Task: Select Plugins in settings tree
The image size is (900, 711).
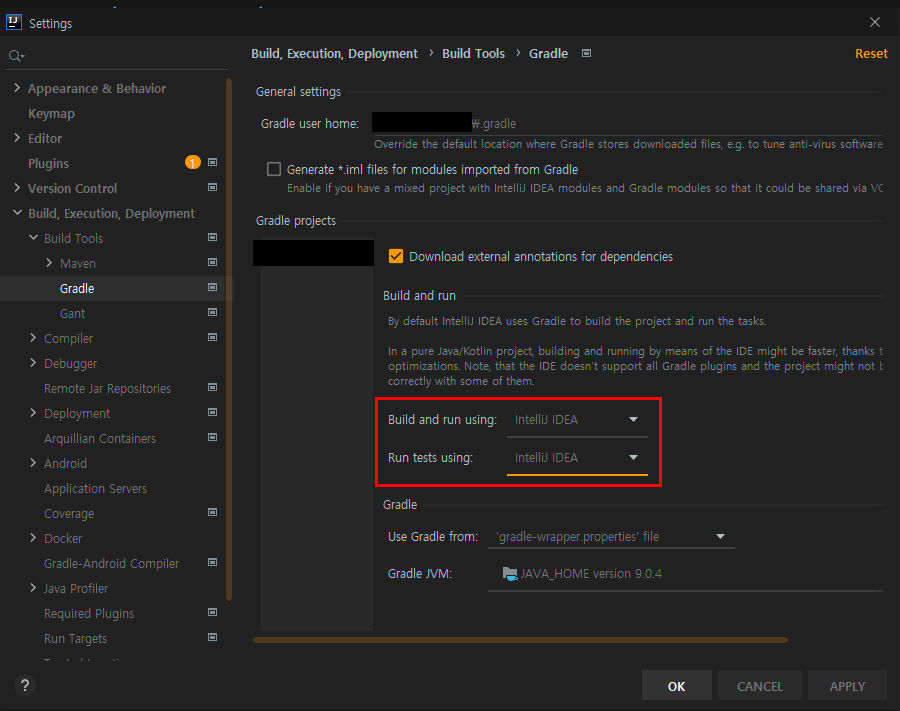Action: click(x=48, y=164)
